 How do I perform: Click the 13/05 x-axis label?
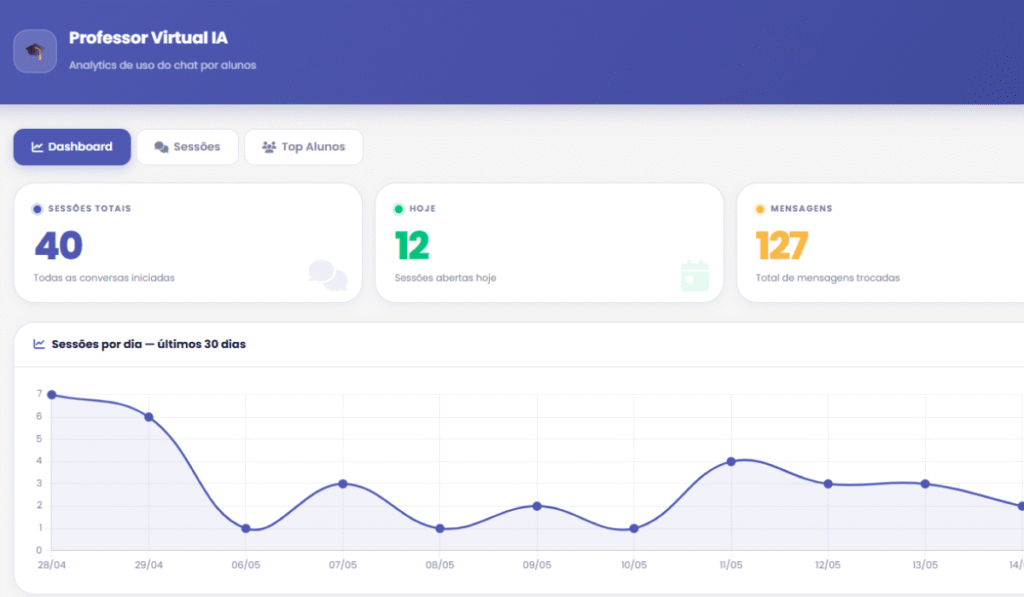[x=925, y=565]
